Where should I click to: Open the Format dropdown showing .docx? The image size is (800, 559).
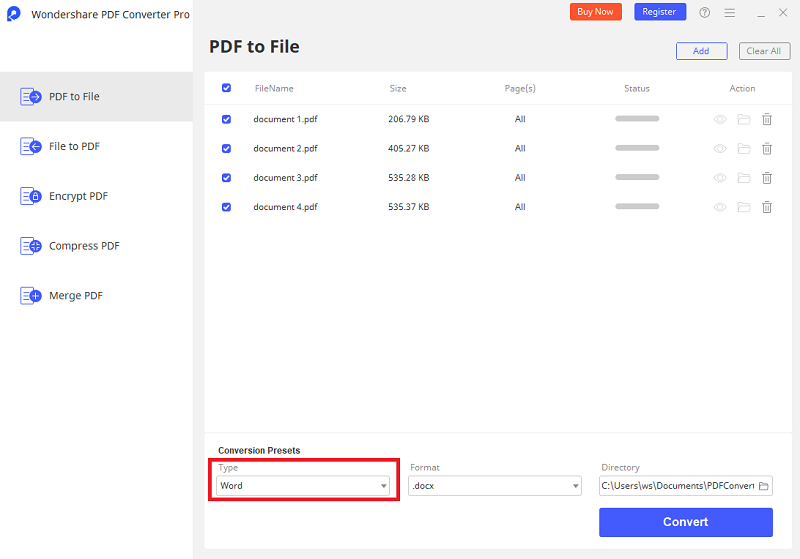[495, 486]
